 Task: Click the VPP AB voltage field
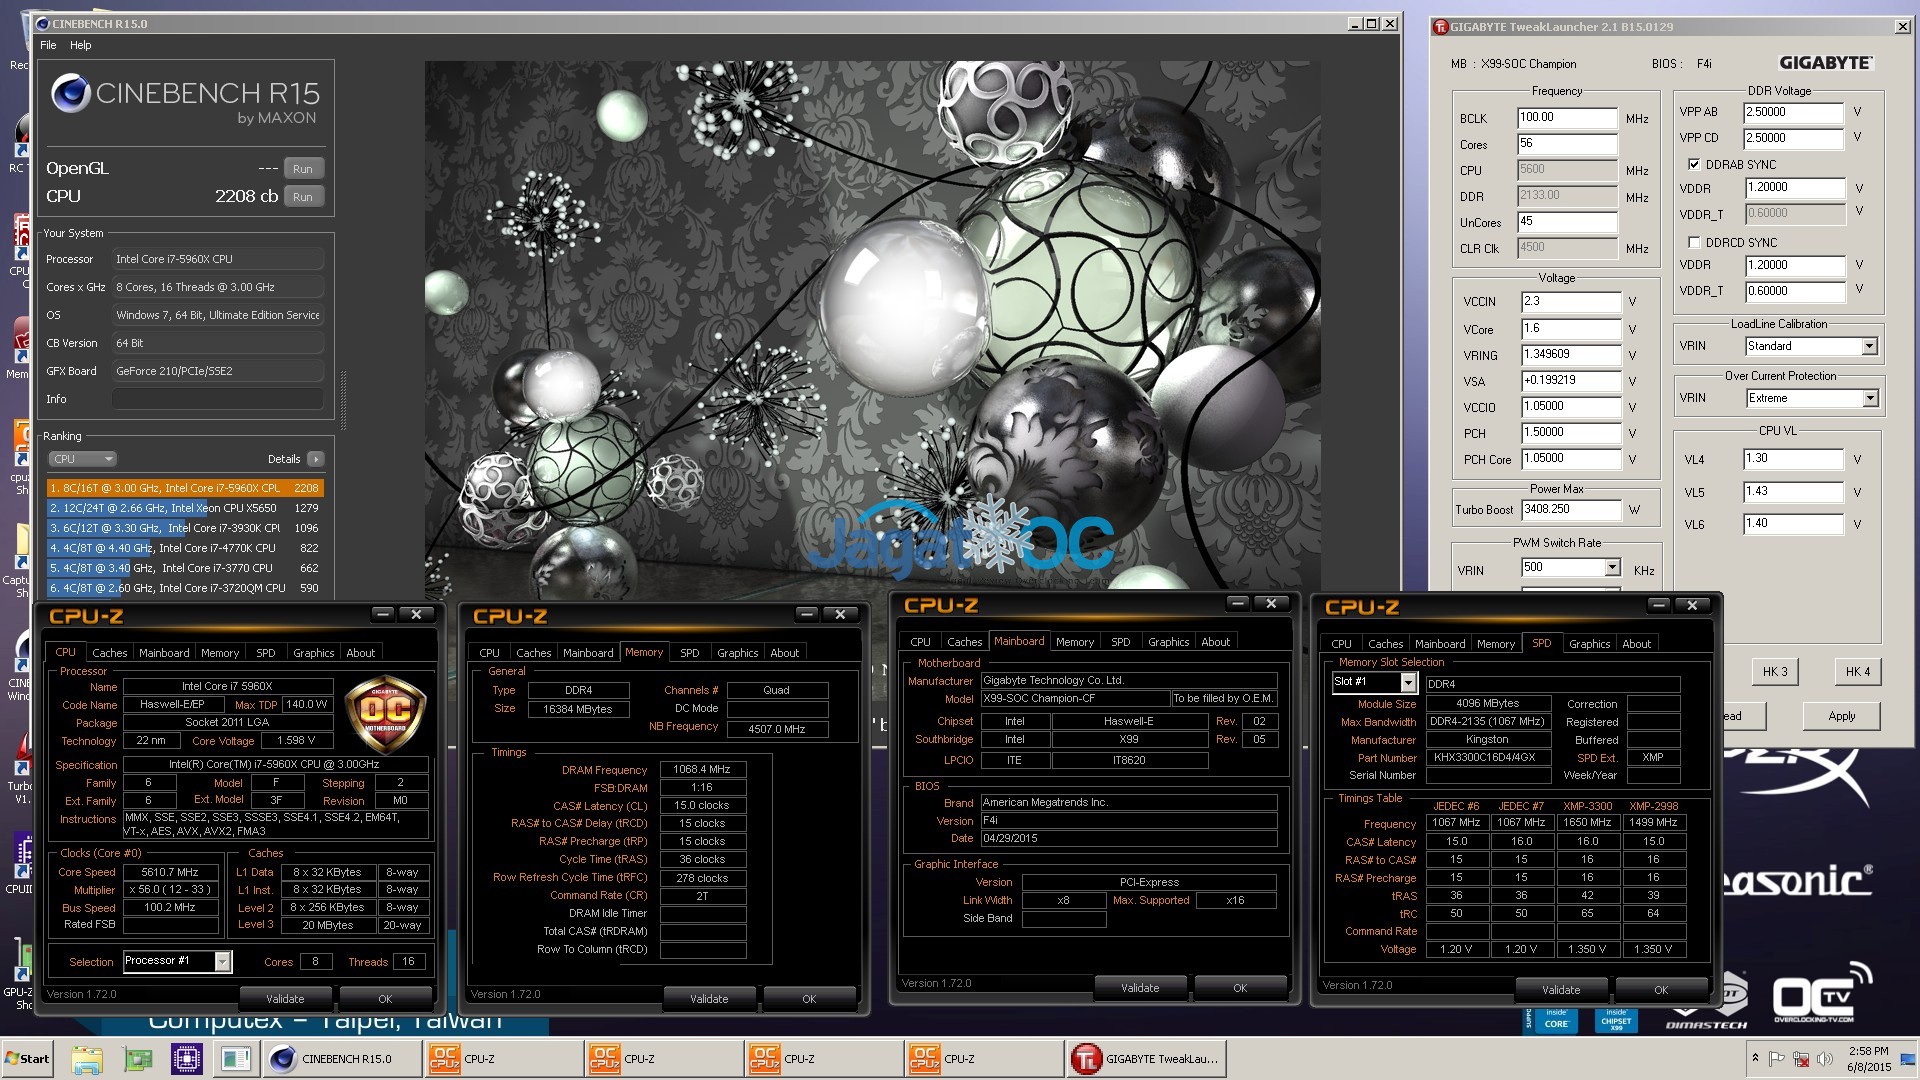point(1794,113)
